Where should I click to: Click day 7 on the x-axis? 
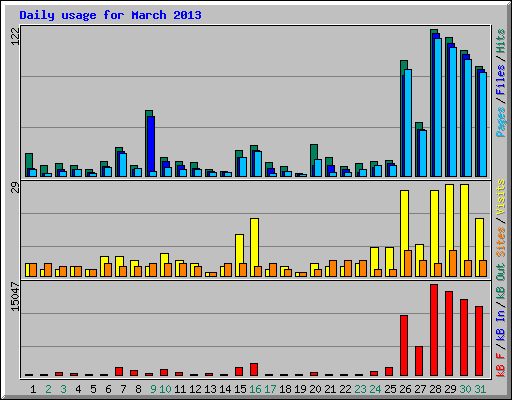click(123, 389)
